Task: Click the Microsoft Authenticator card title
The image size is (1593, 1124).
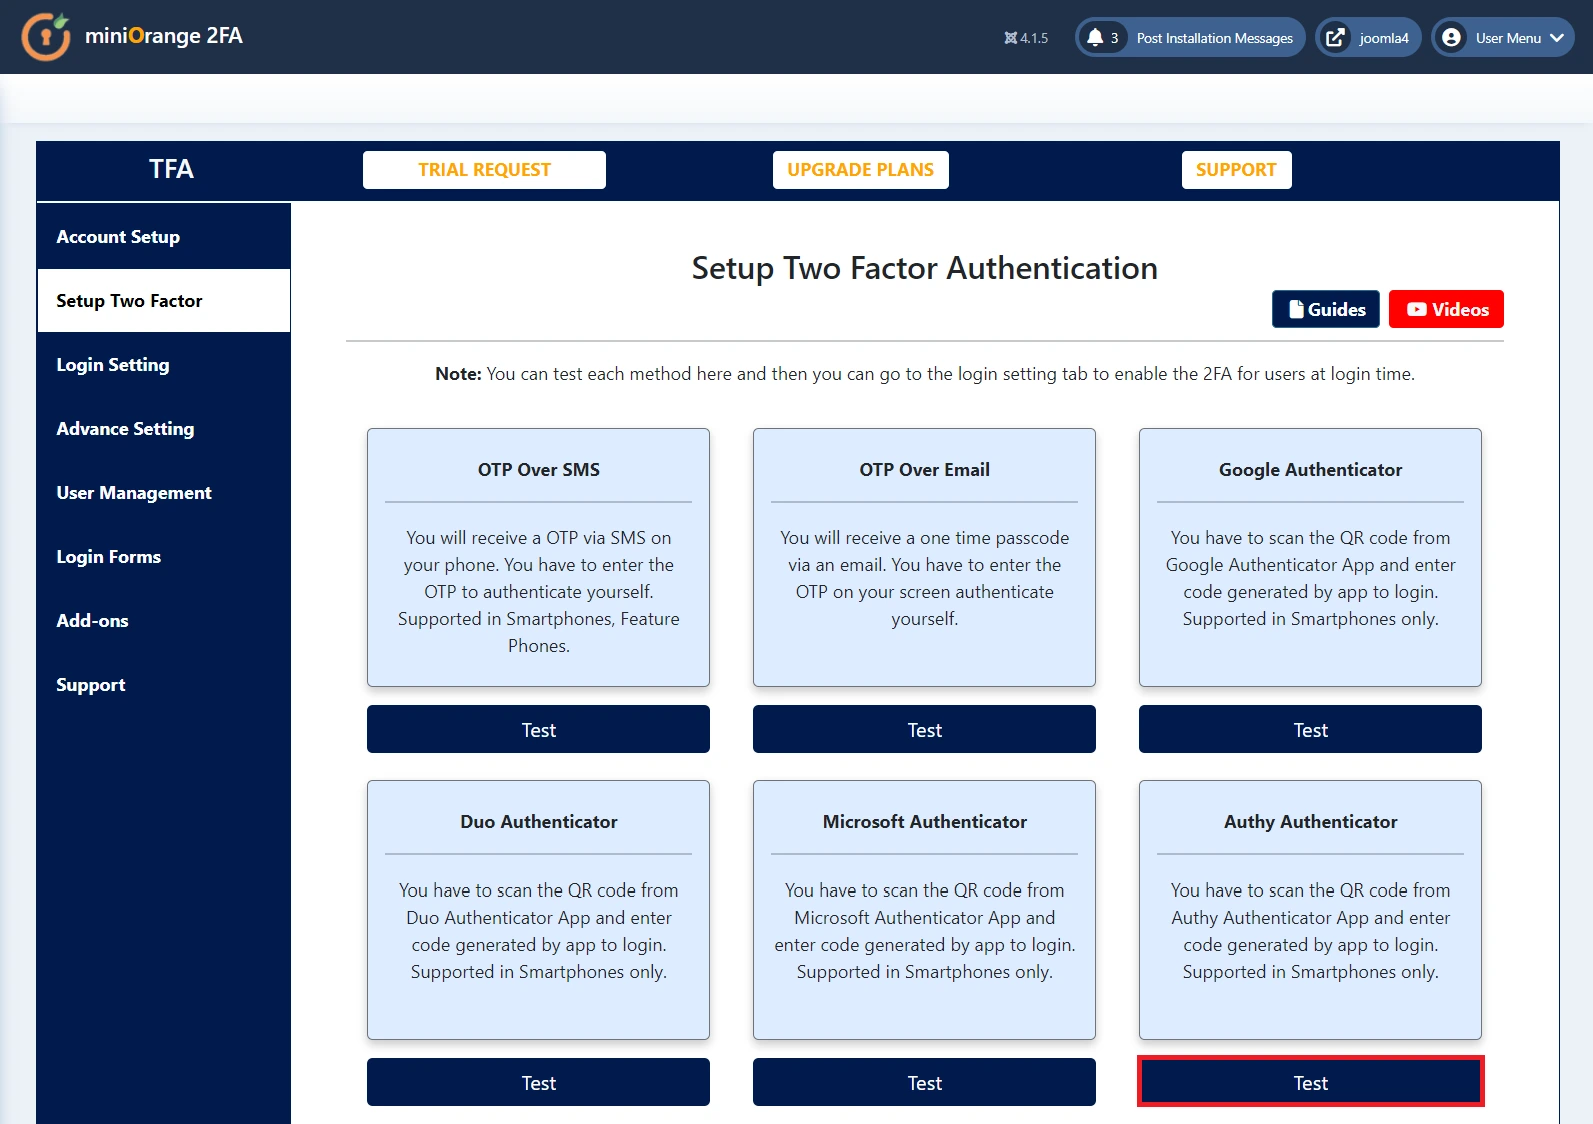Action: (x=924, y=822)
